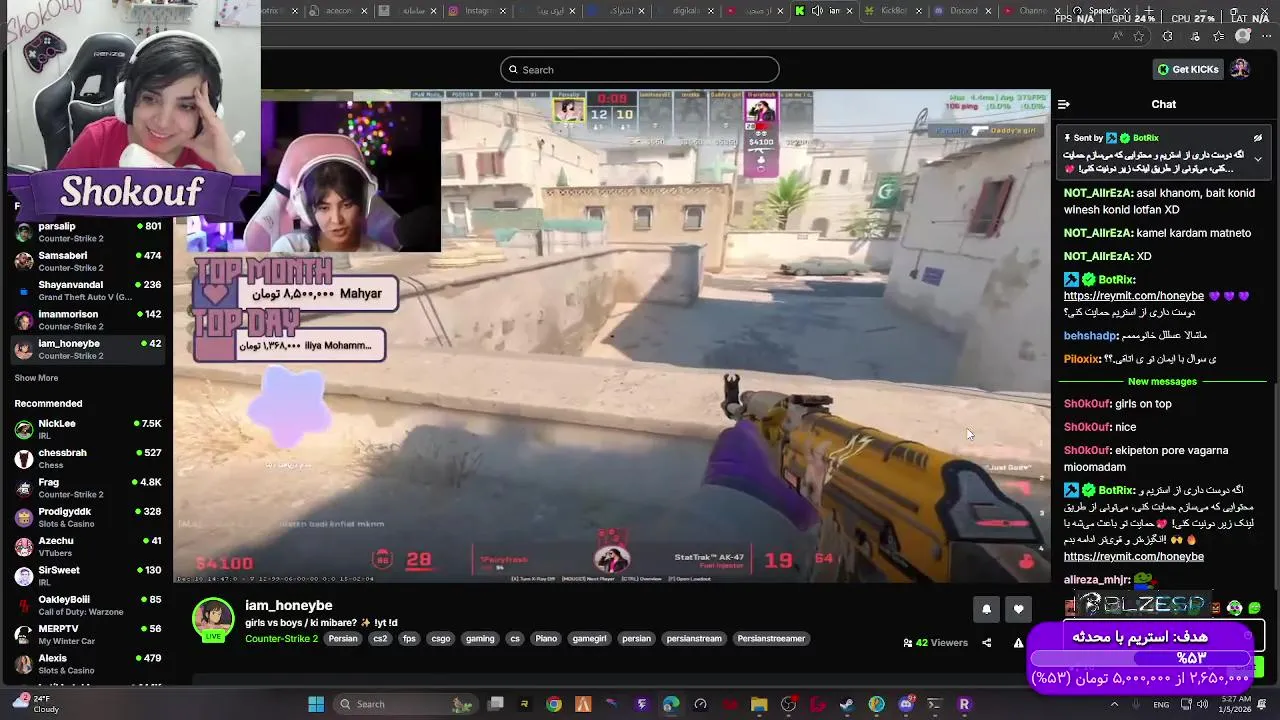Open the browser extensions icon
Viewport: 1280px width, 720px height.
pyautogui.click(x=1167, y=36)
